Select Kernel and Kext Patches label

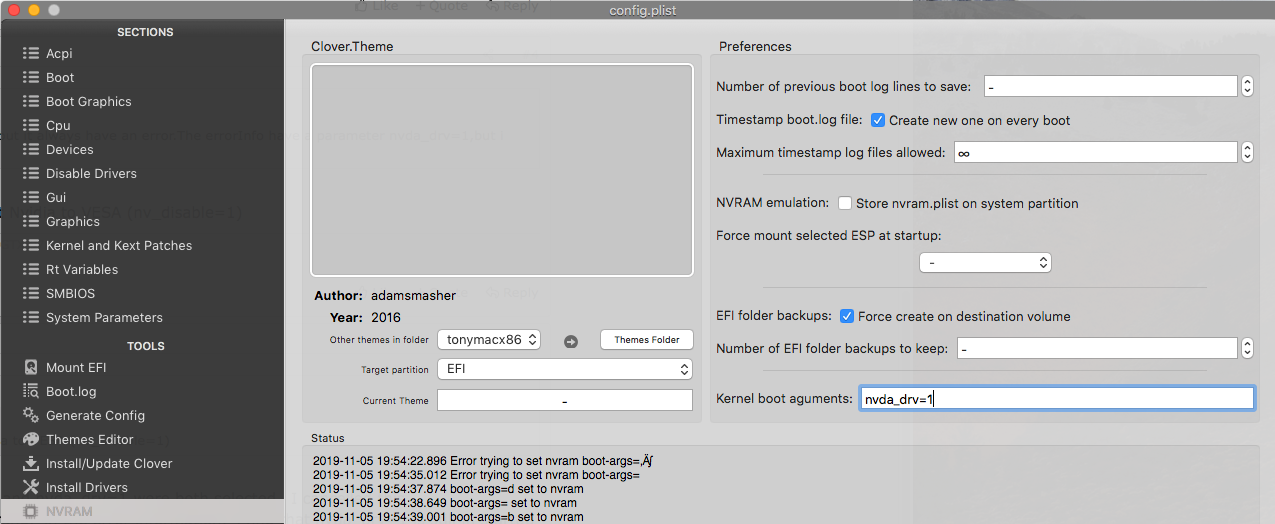click(x=119, y=245)
